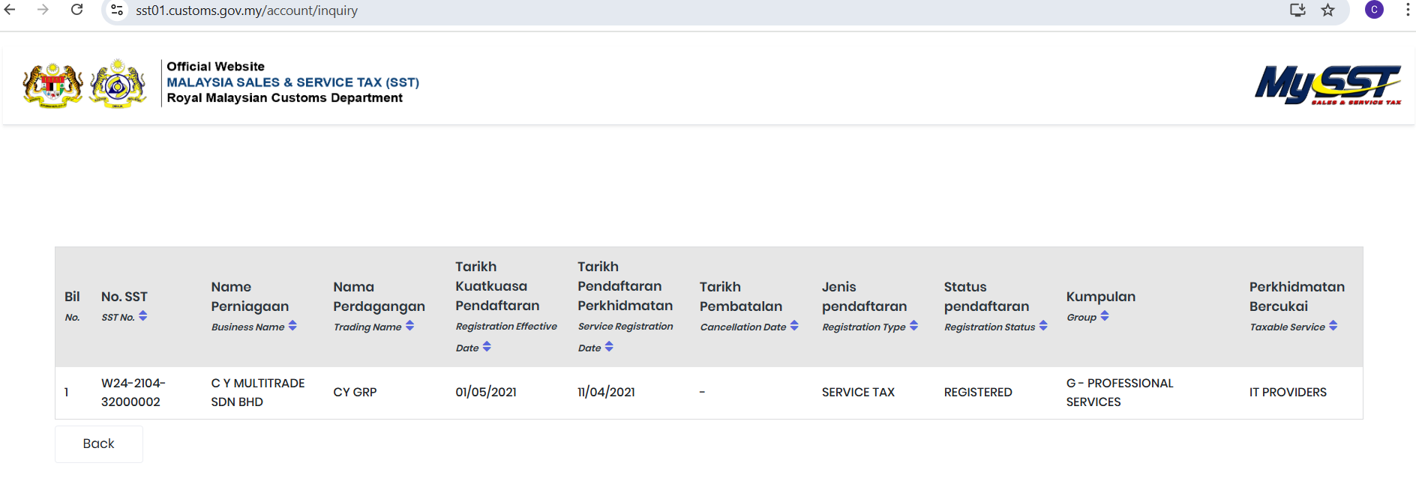
Task: Sort table by SST No. column
Action: [x=143, y=316]
